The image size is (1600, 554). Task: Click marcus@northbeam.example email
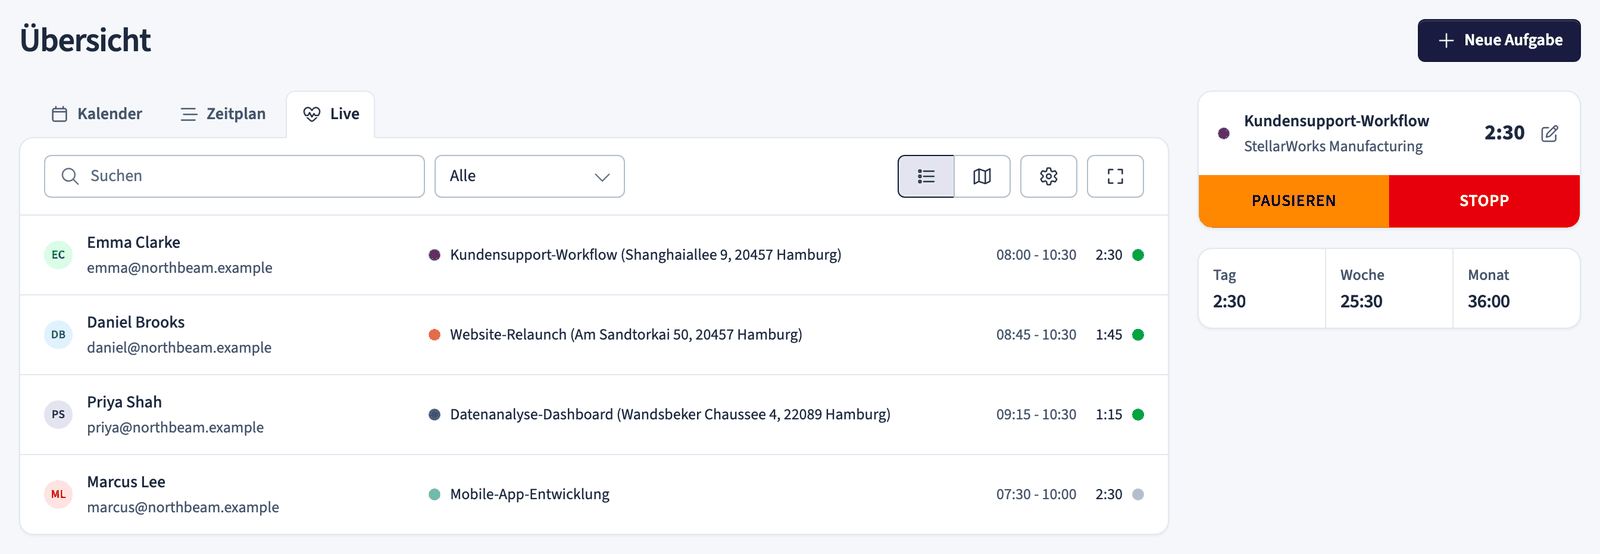pos(183,507)
